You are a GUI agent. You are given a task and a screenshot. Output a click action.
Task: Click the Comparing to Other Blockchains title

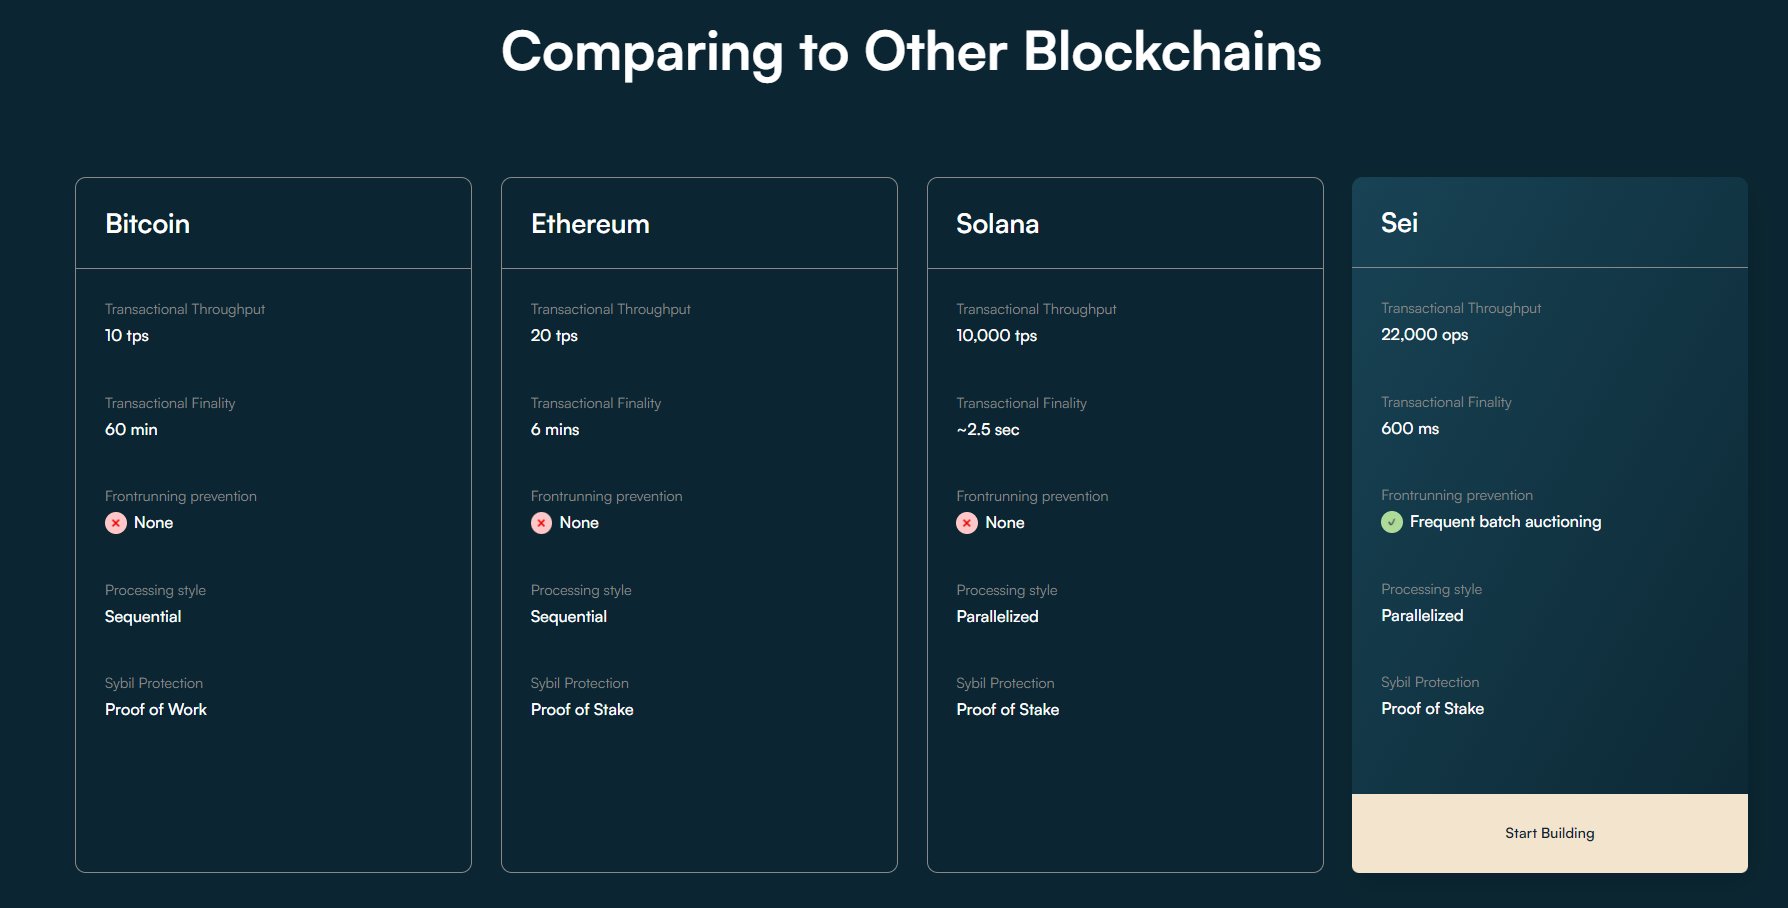click(x=911, y=52)
